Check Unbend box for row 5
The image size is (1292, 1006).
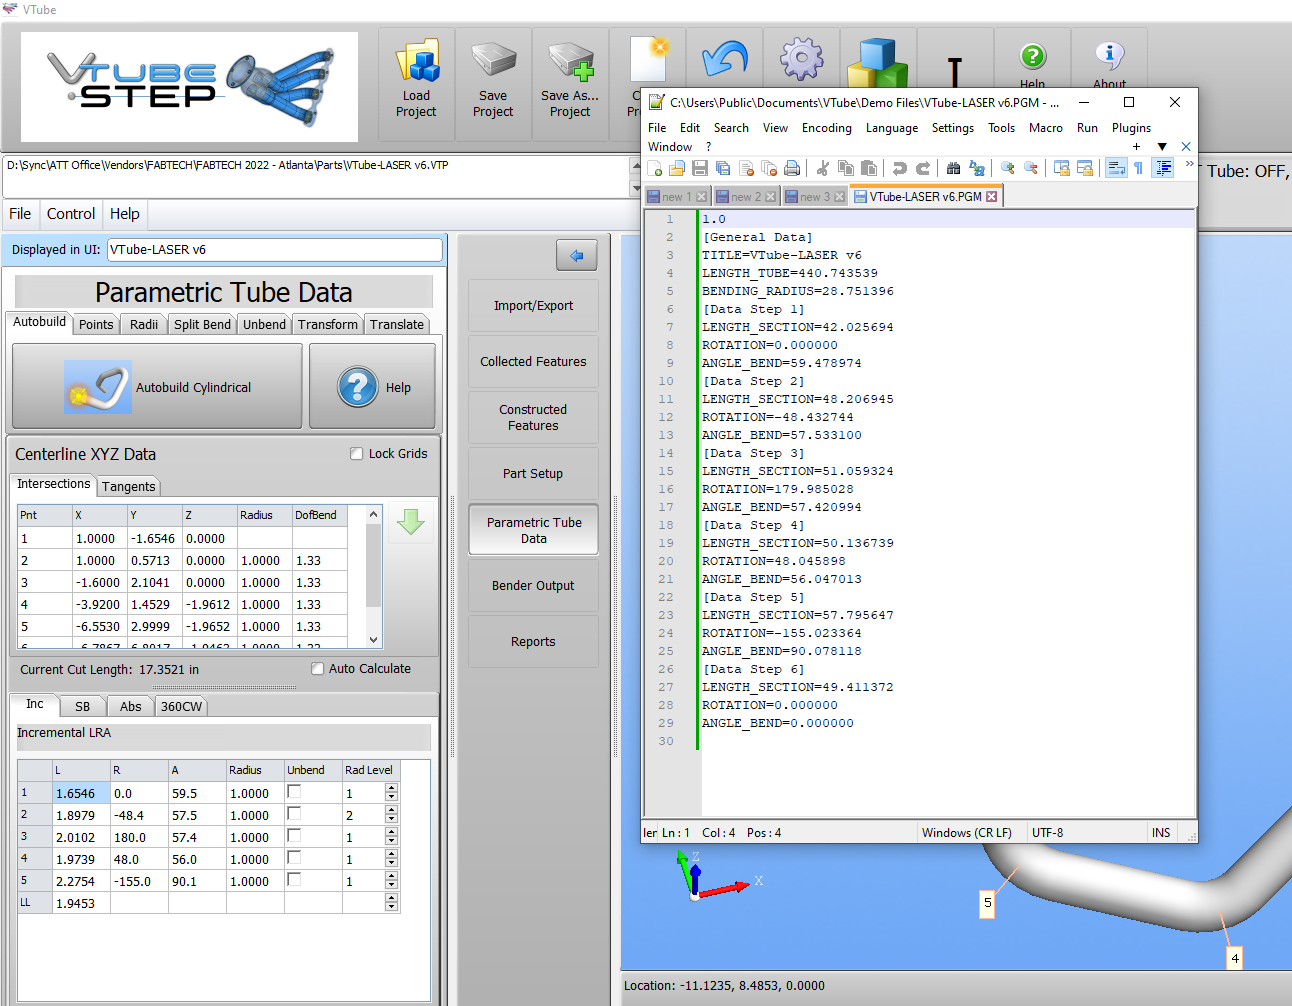[x=294, y=879]
